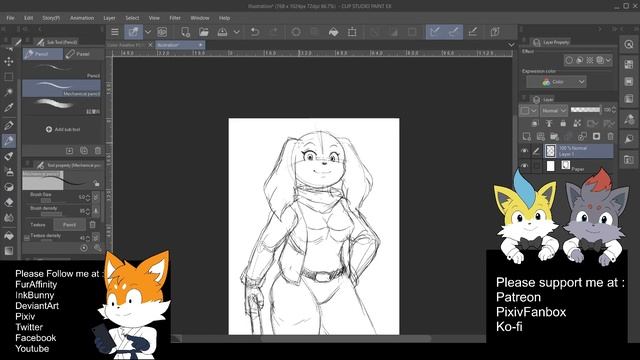Select the Pencil tool in toolbox
Screen dimensions: 640x360
pyautogui.click(x=9, y=141)
